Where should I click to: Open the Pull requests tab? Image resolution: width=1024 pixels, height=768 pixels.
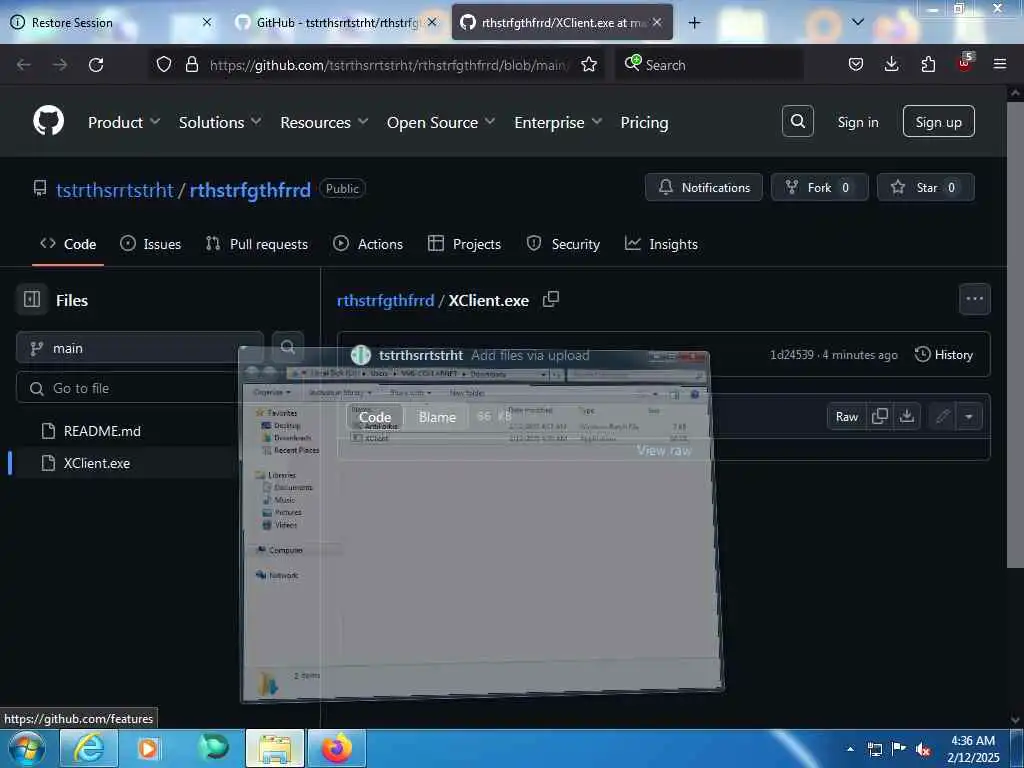tap(257, 244)
